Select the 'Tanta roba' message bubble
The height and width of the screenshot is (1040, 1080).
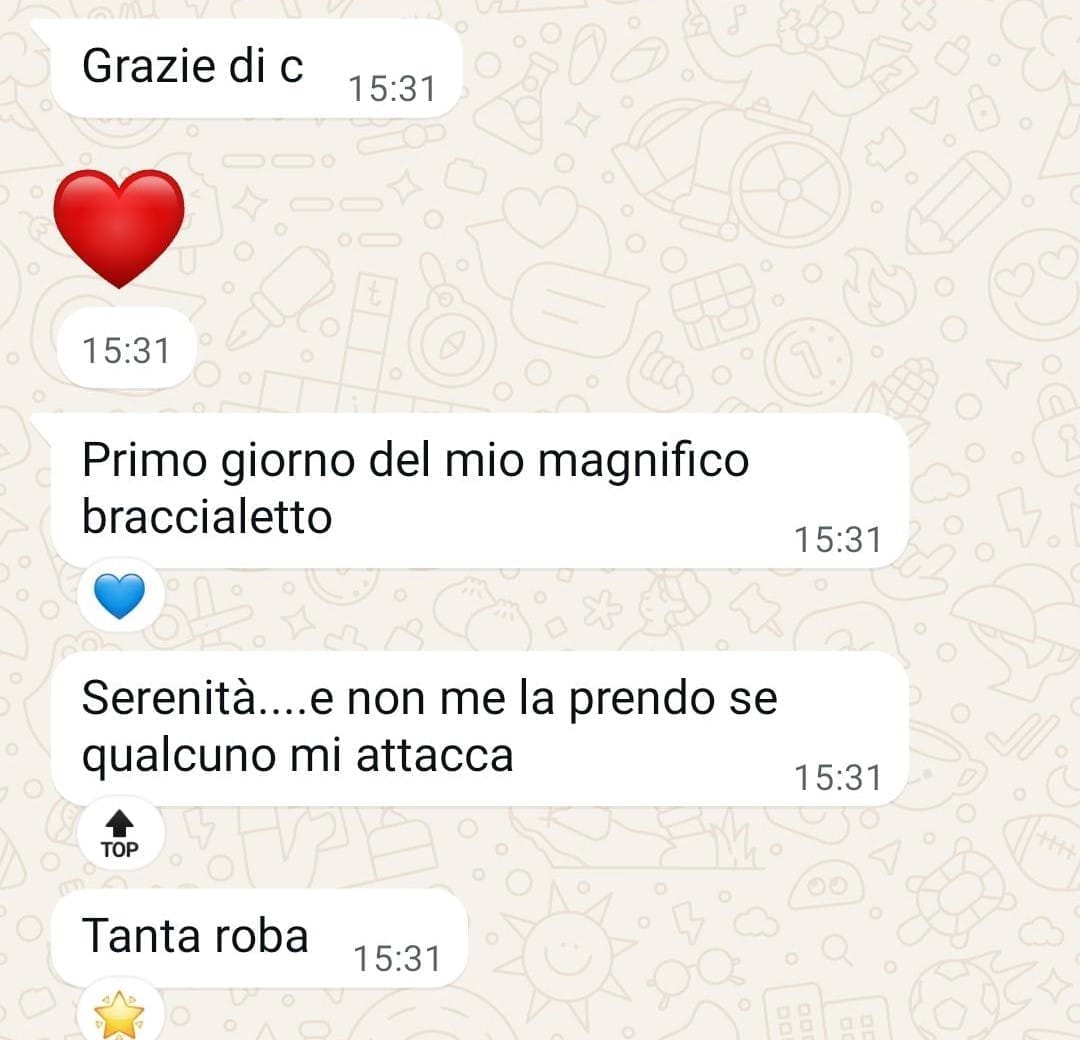point(260,939)
